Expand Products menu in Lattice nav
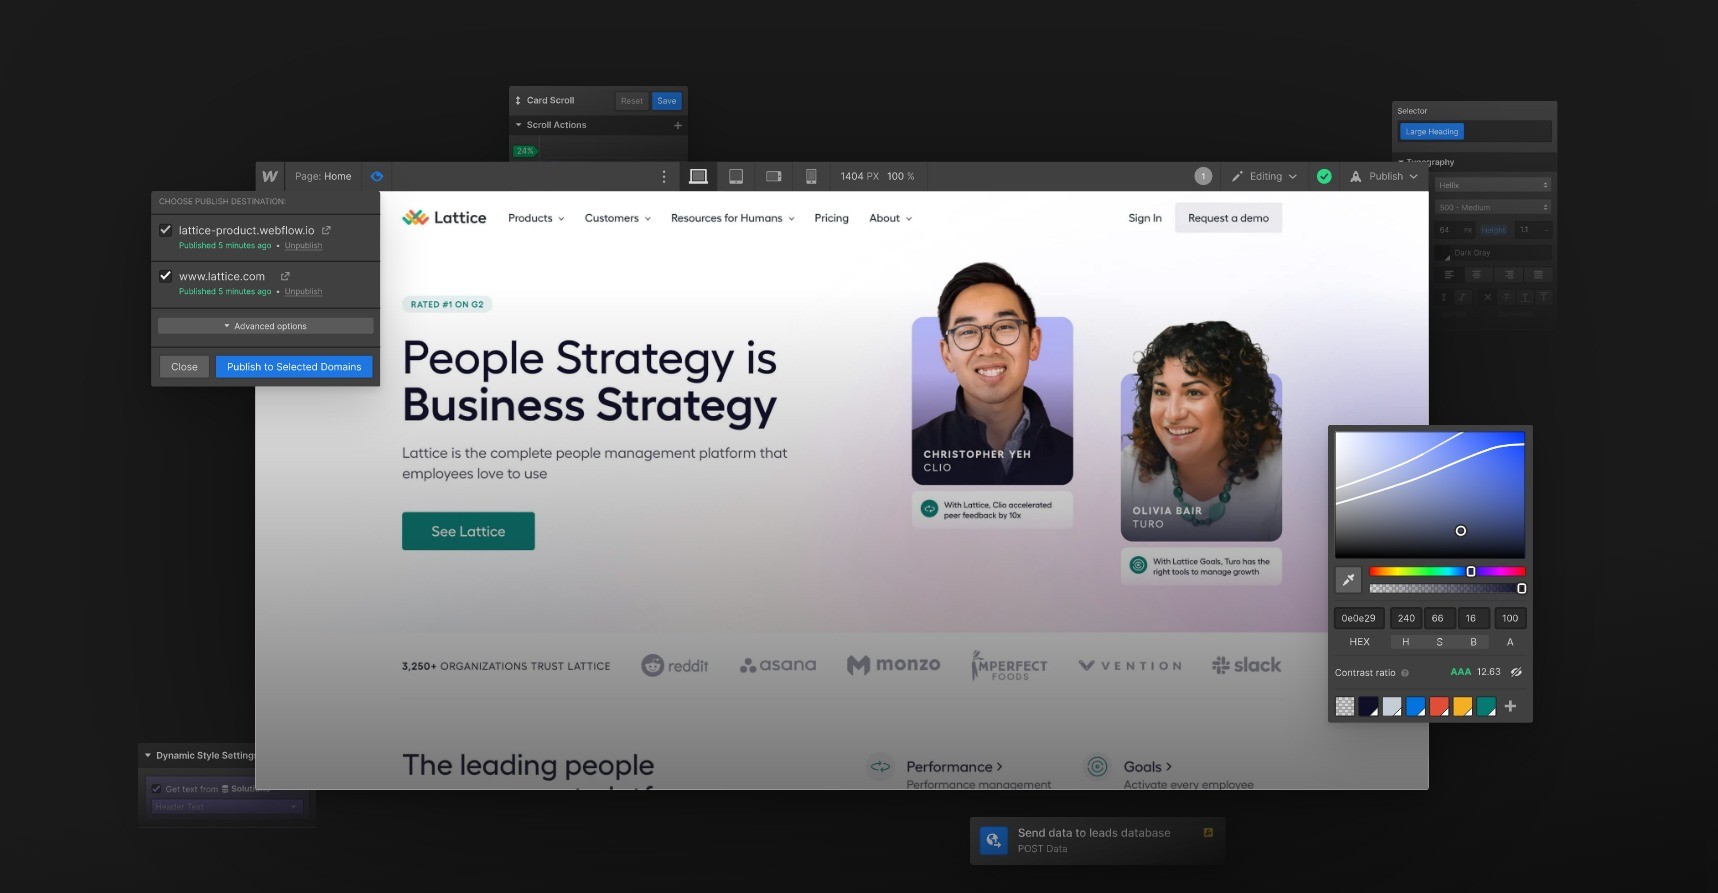This screenshot has width=1718, height=893. [536, 218]
